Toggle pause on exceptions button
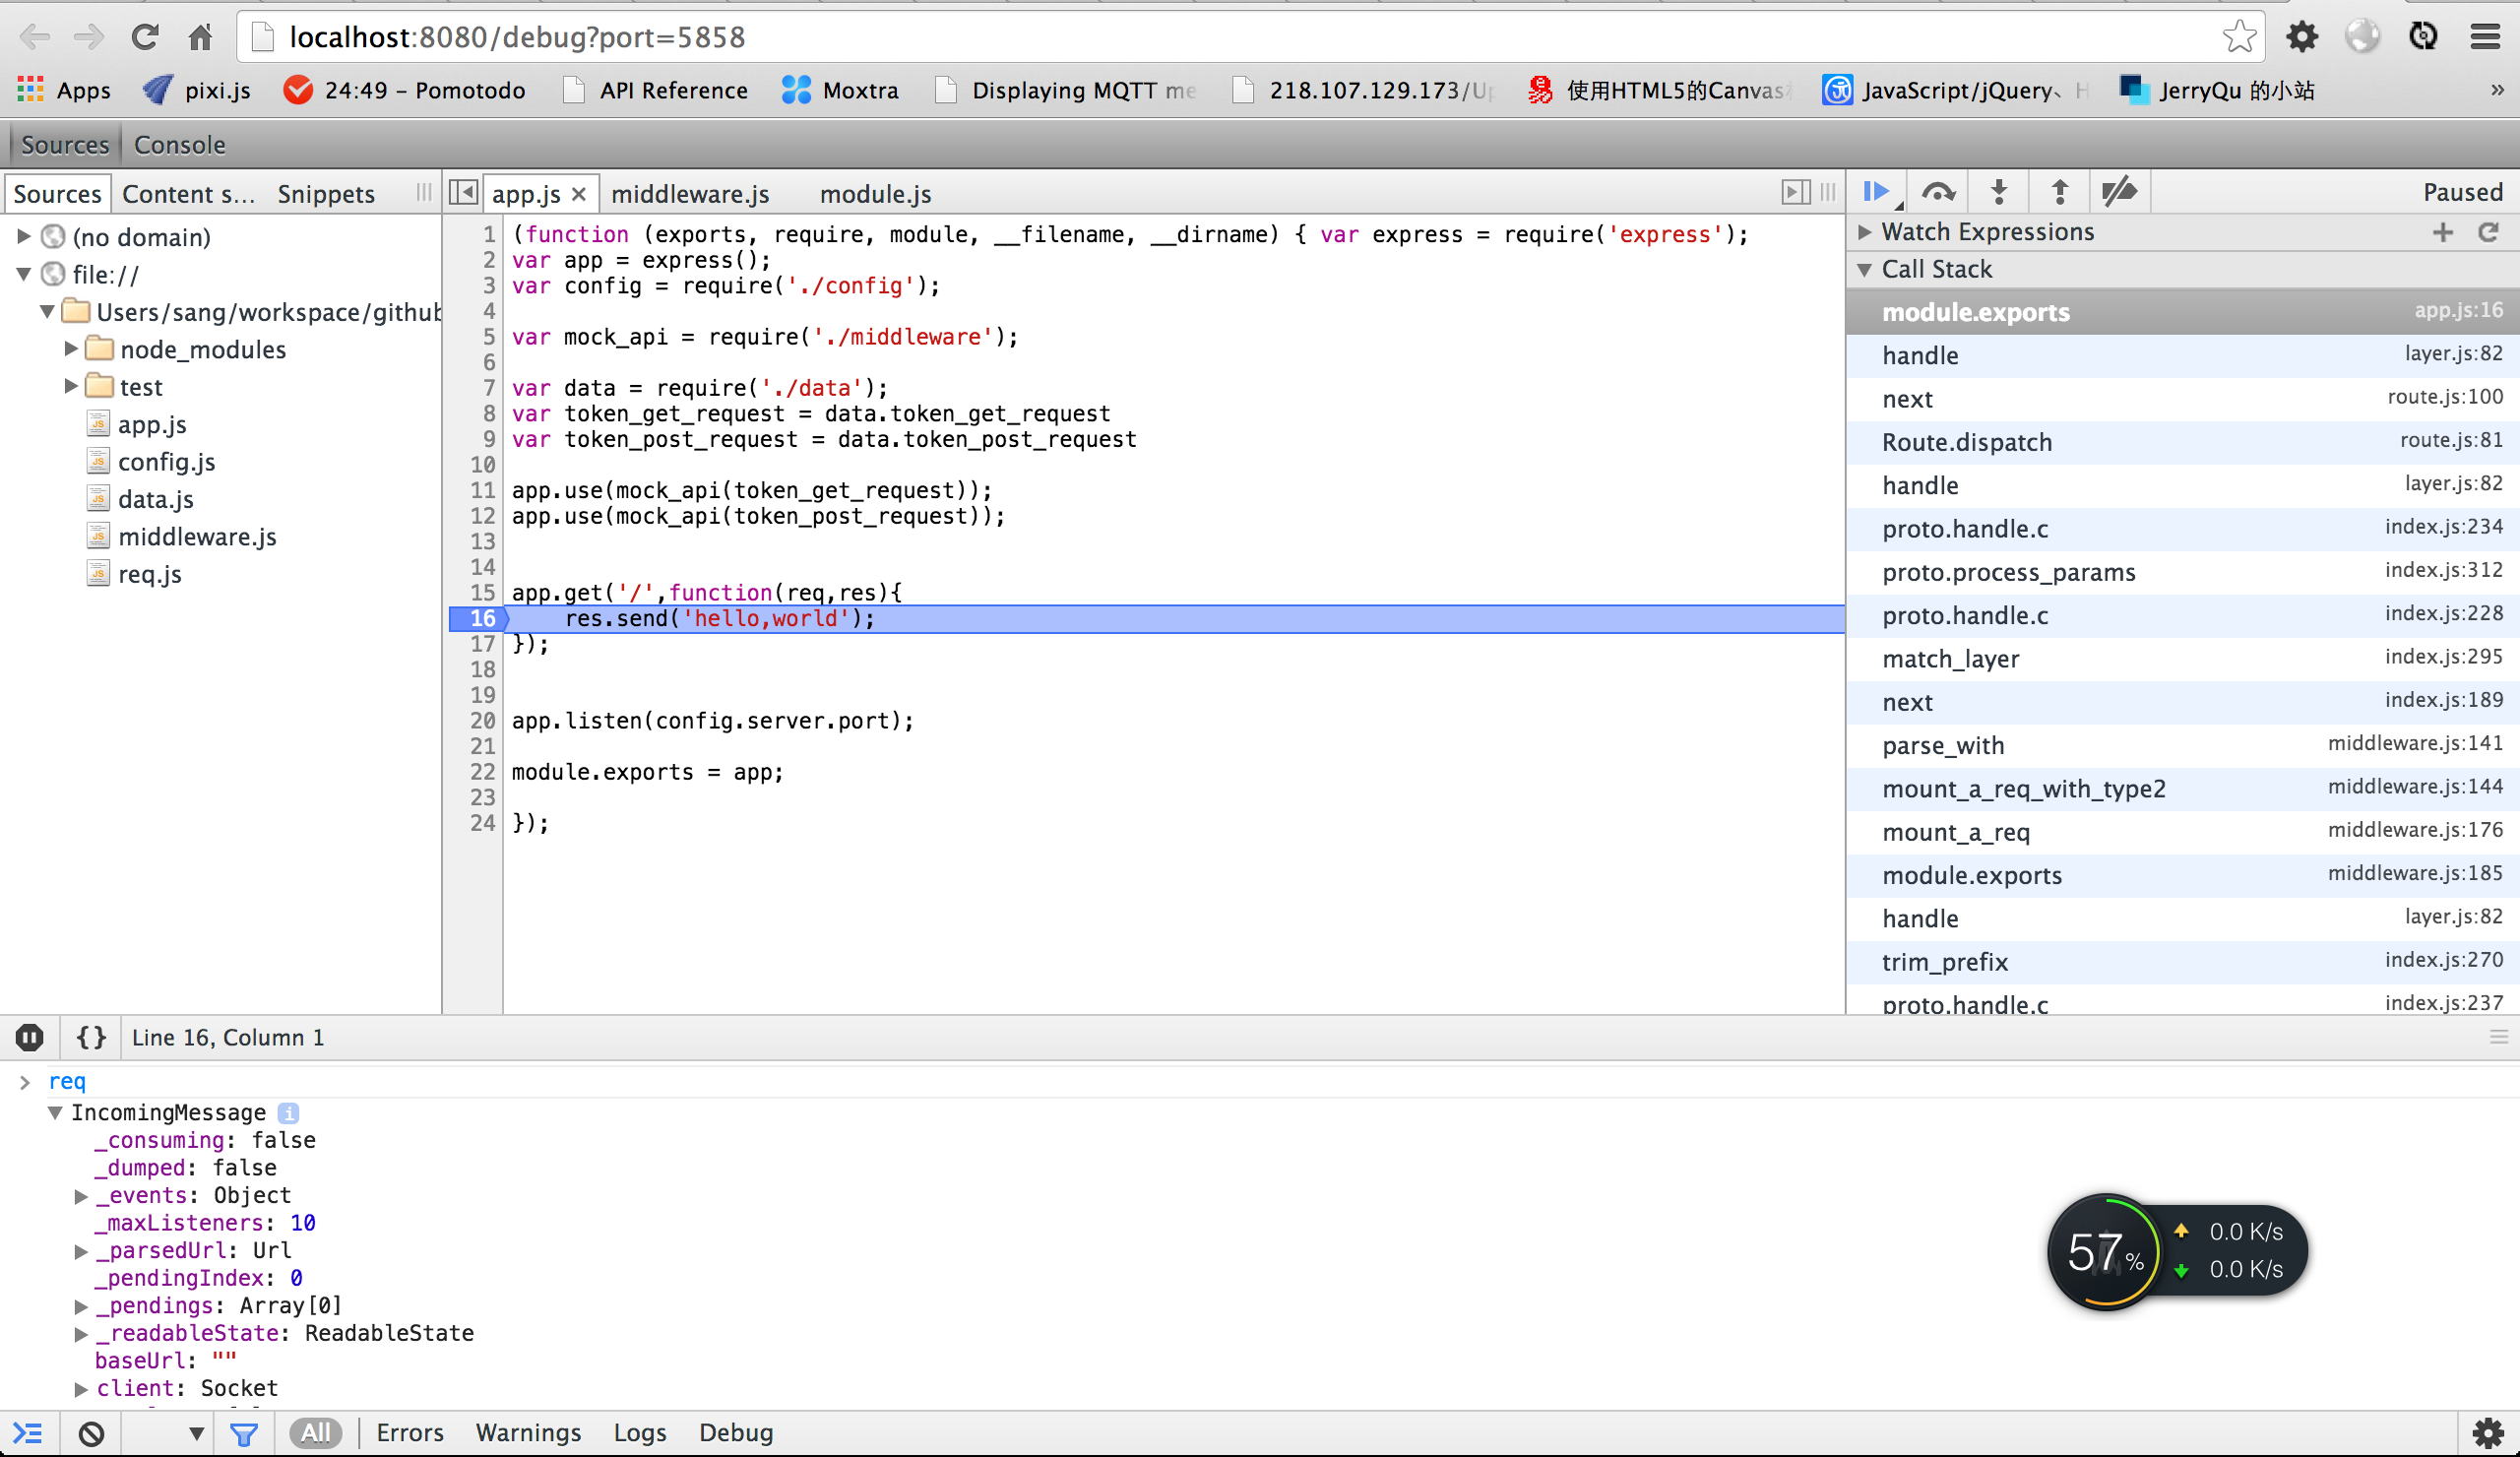Image resolution: width=2520 pixels, height=1457 pixels. [x=30, y=1037]
